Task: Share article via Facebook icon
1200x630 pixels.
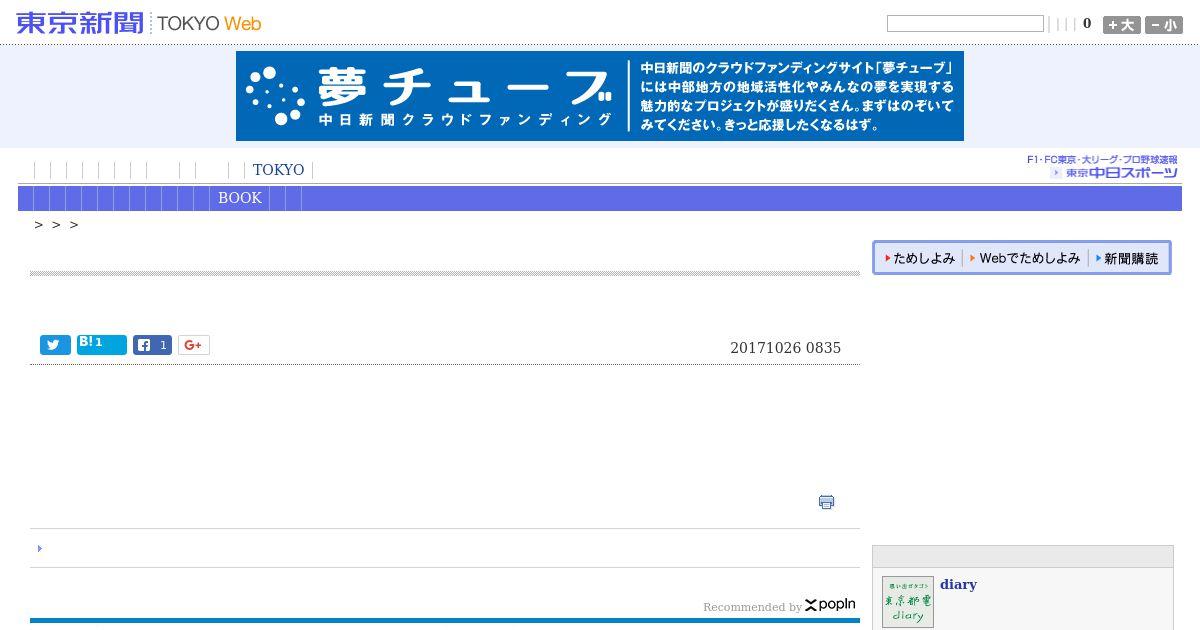Action: tap(152, 345)
